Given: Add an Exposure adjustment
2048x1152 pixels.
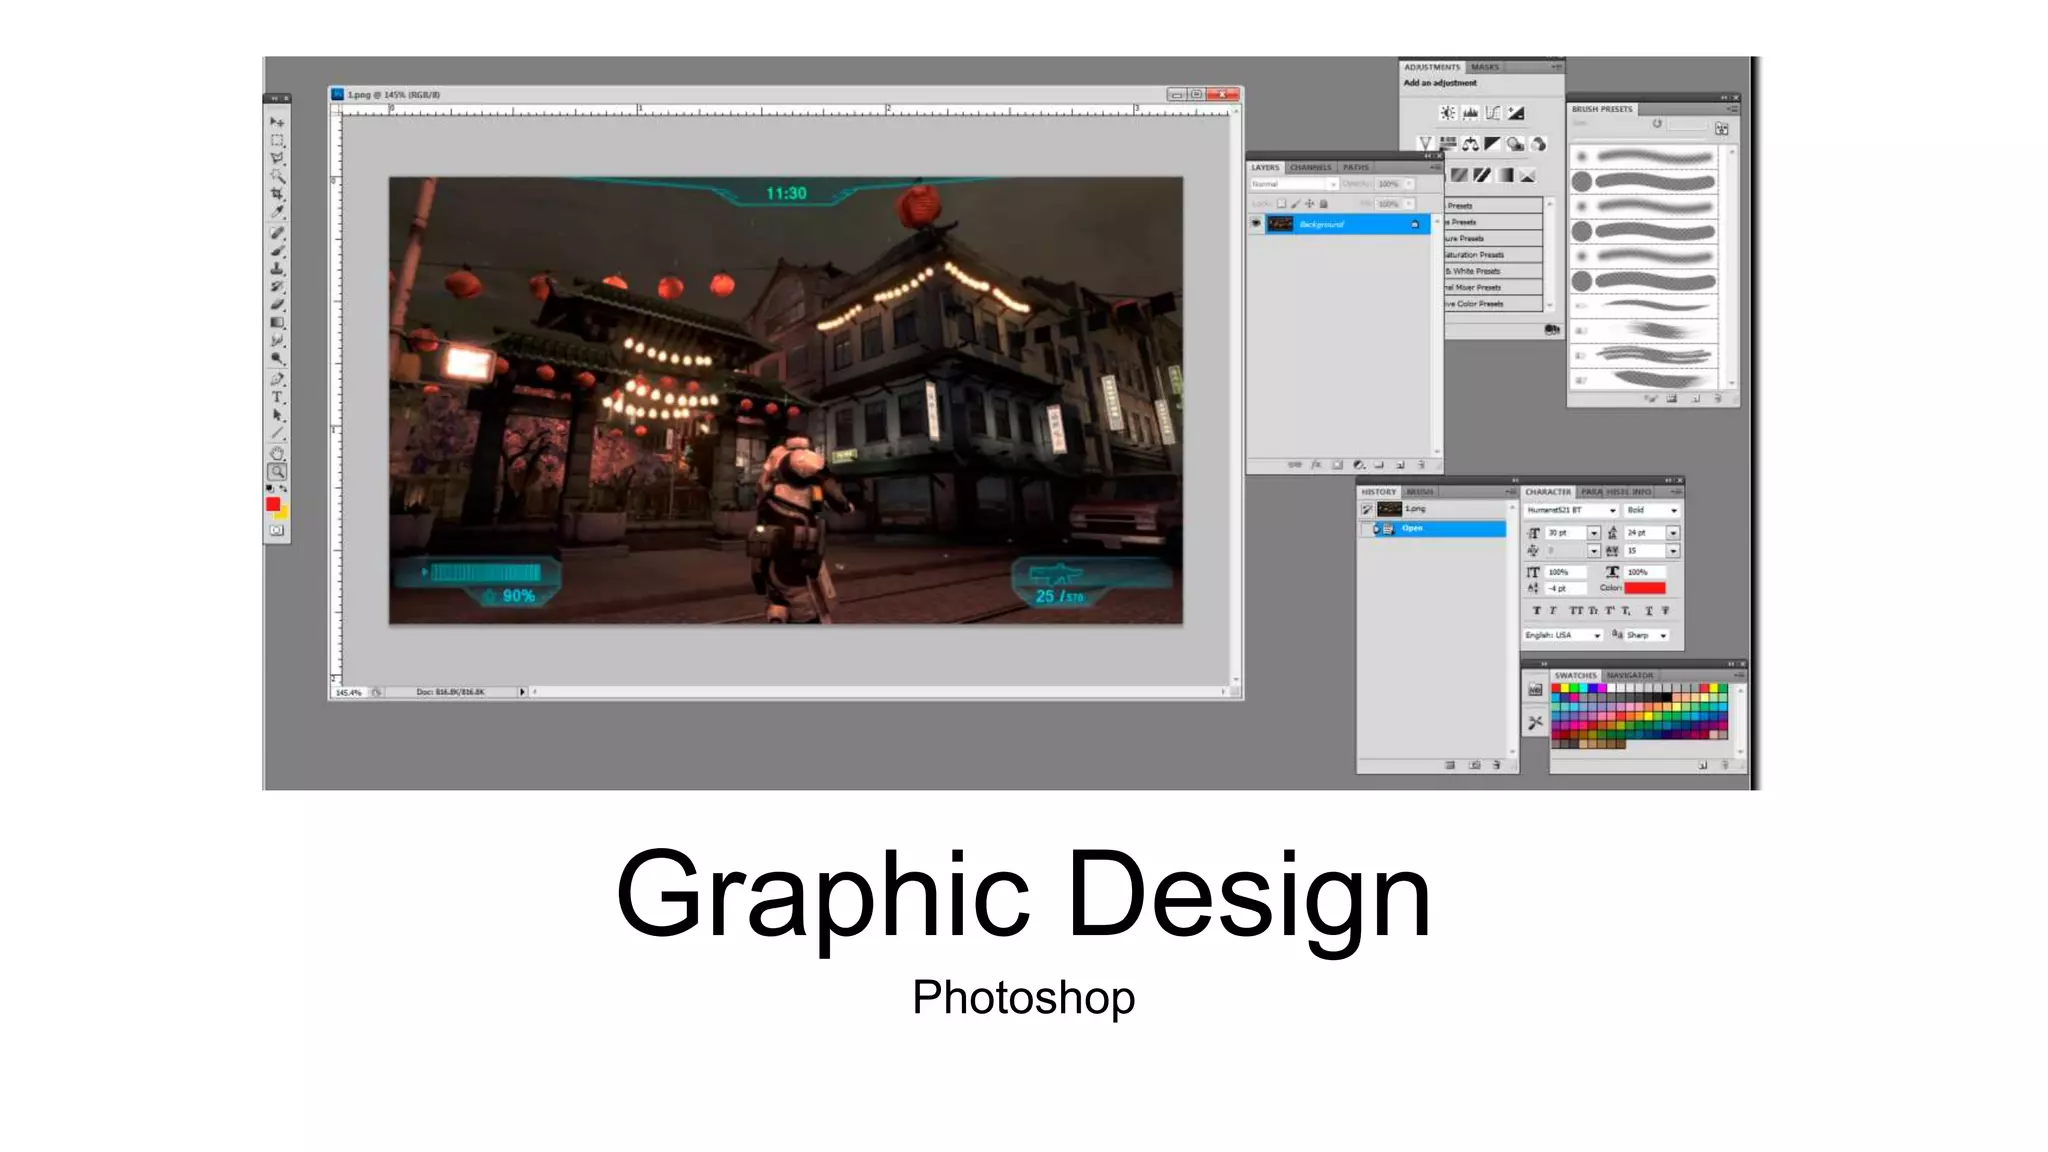Looking at the screenshot, I should [x=1516, y=113].
